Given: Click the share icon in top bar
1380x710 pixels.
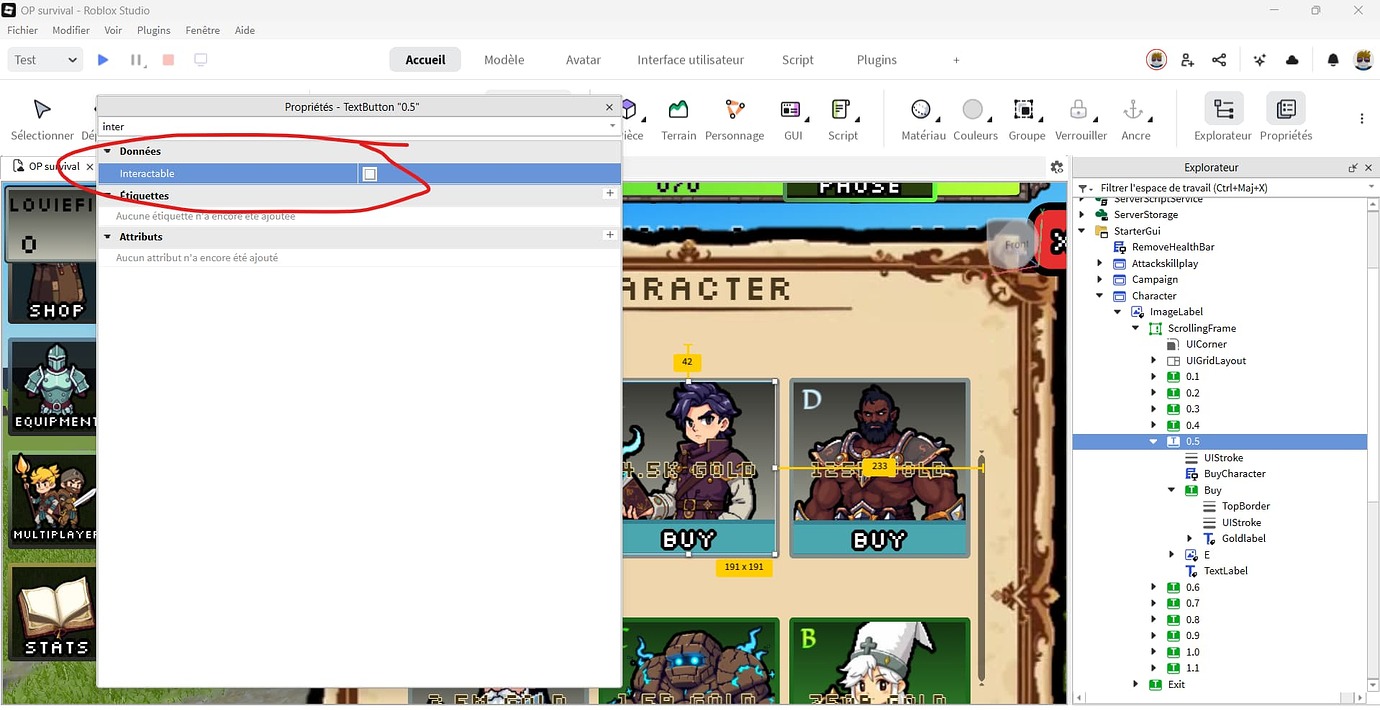Looking at the screenshot, I should (1219, 60).
